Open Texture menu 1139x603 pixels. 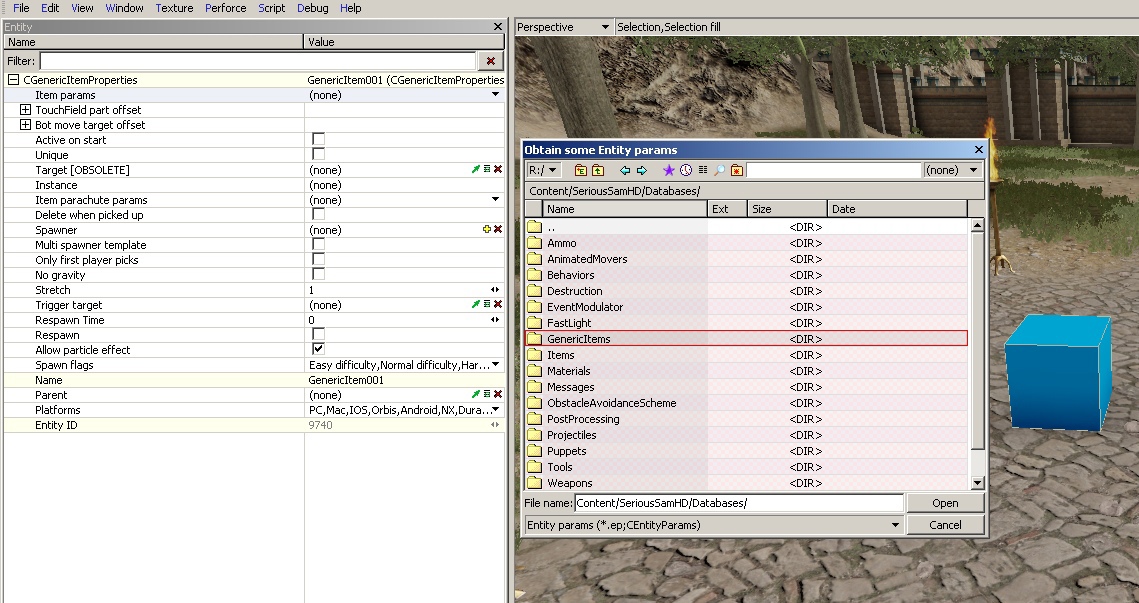click(x=174, y=8)
